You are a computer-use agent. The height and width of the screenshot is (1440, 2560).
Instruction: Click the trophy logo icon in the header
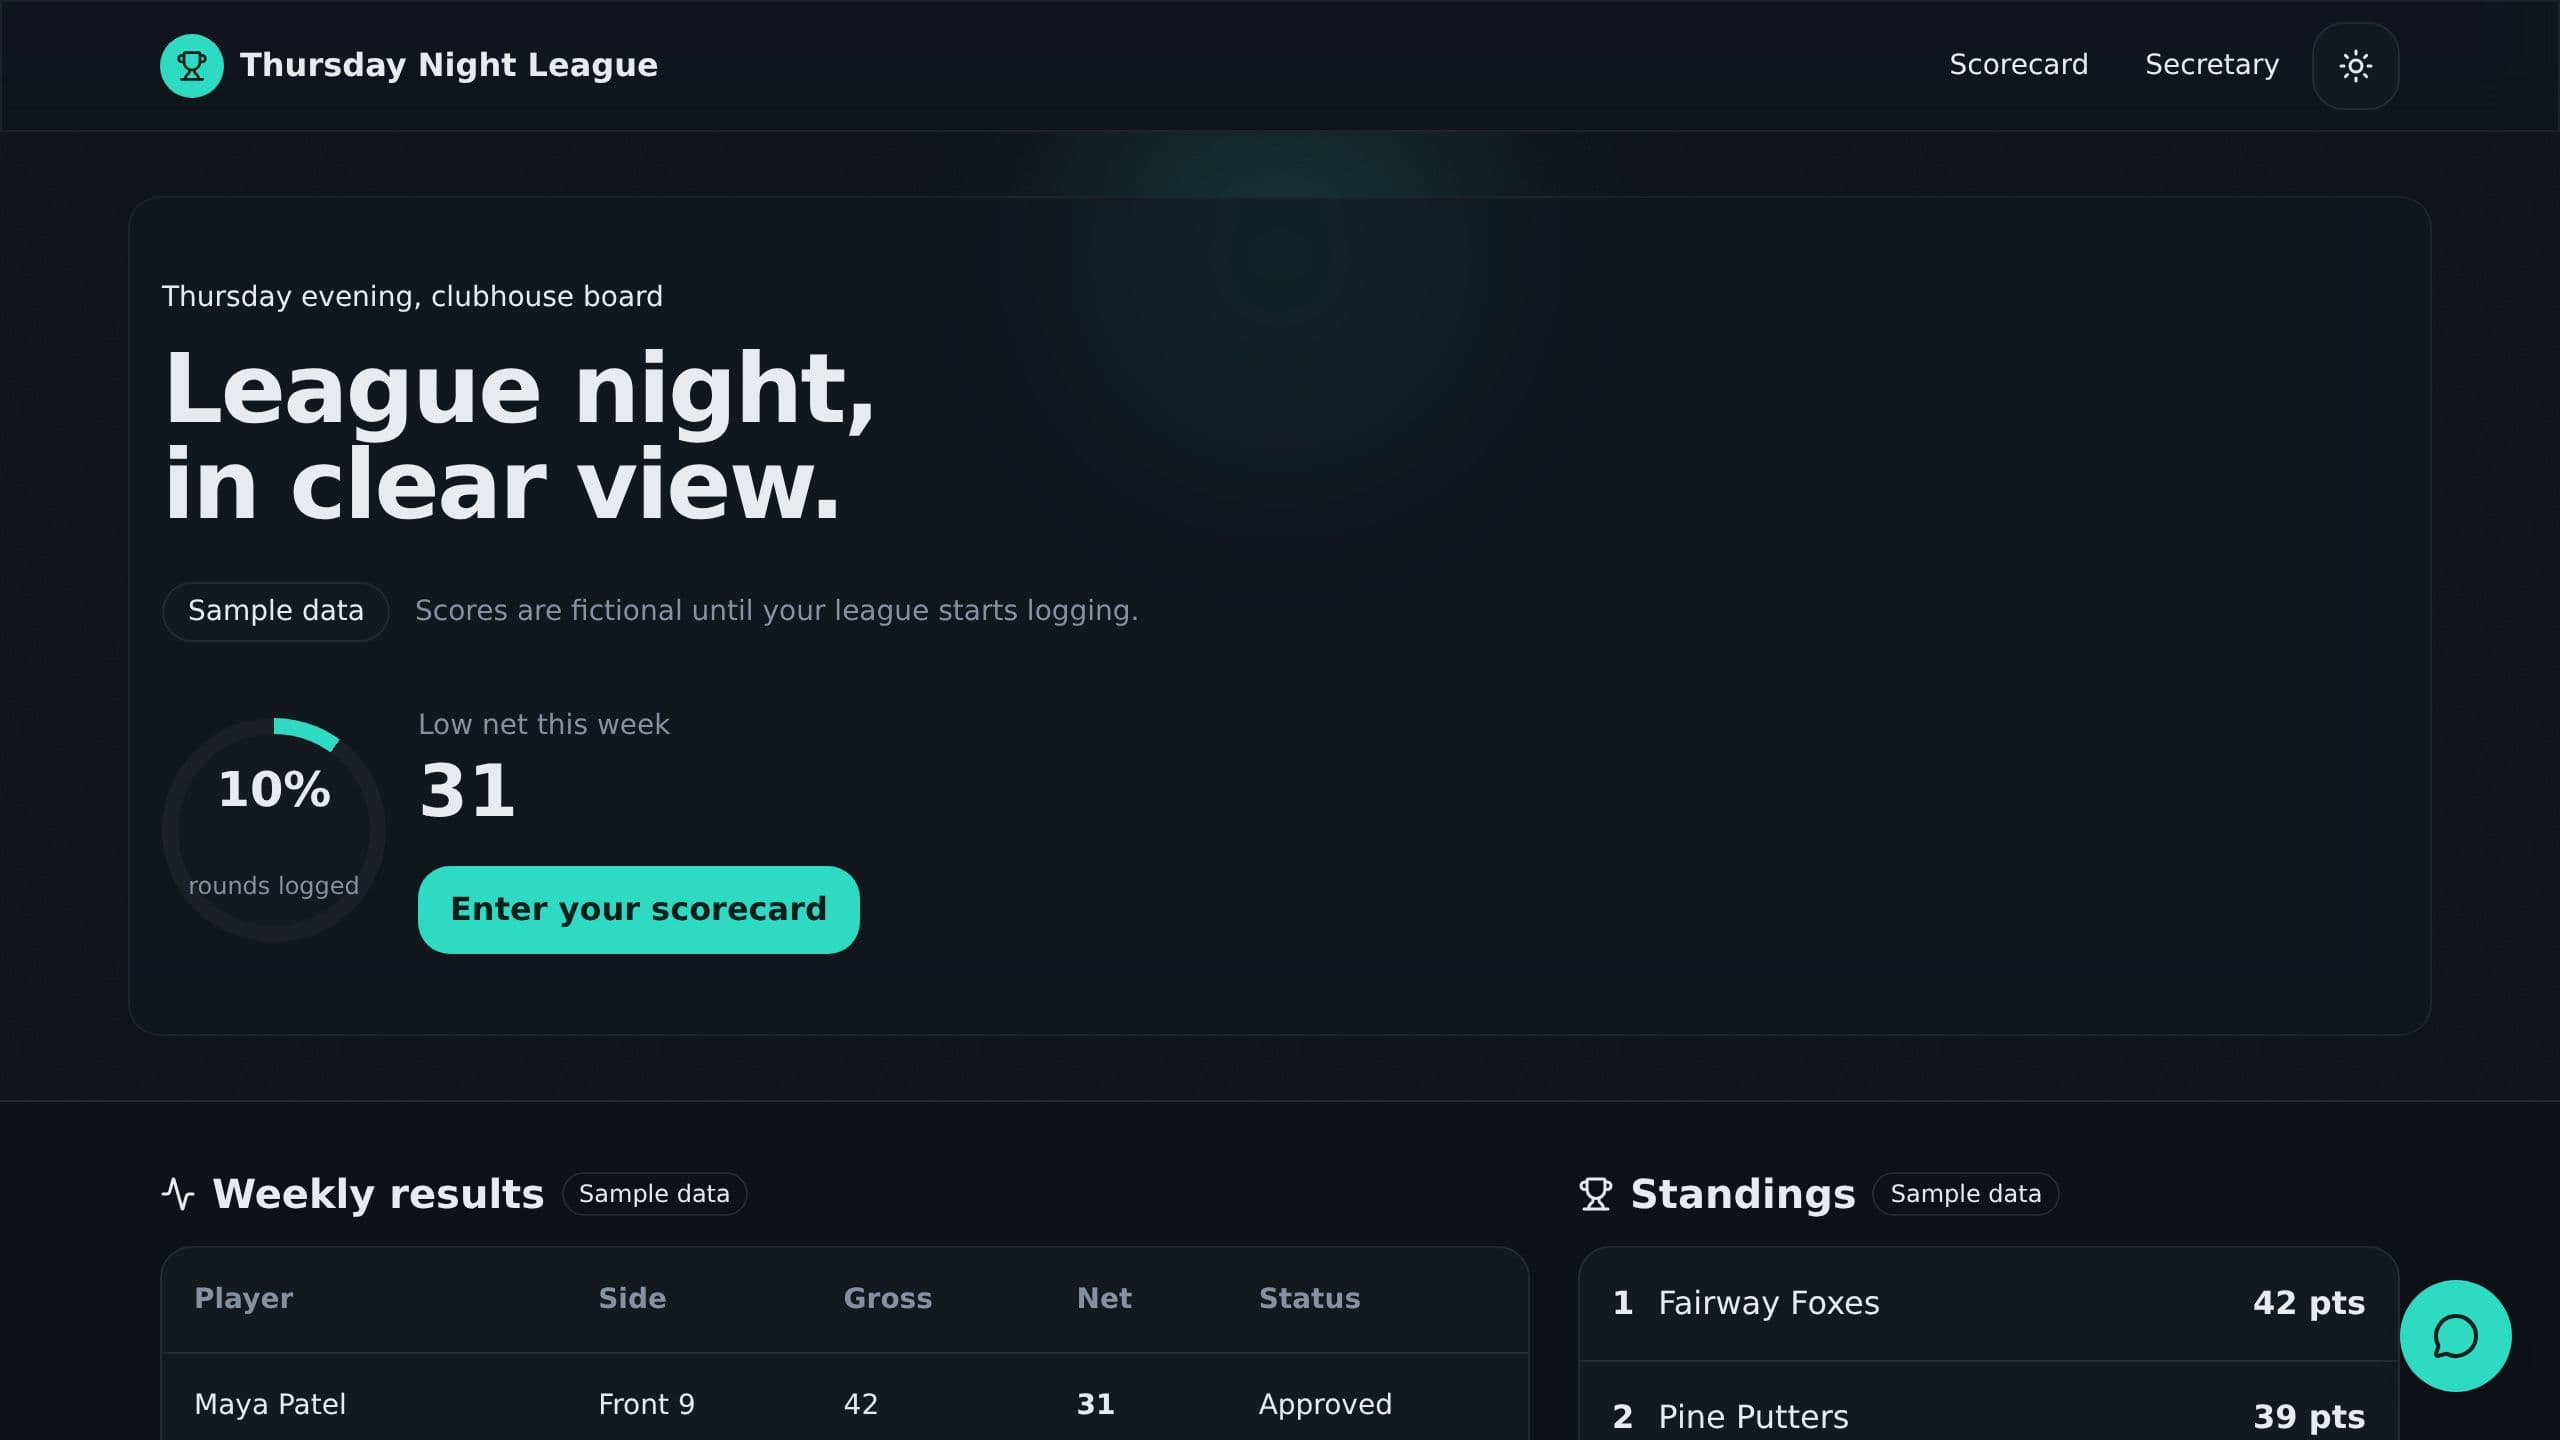coord(192,66)
